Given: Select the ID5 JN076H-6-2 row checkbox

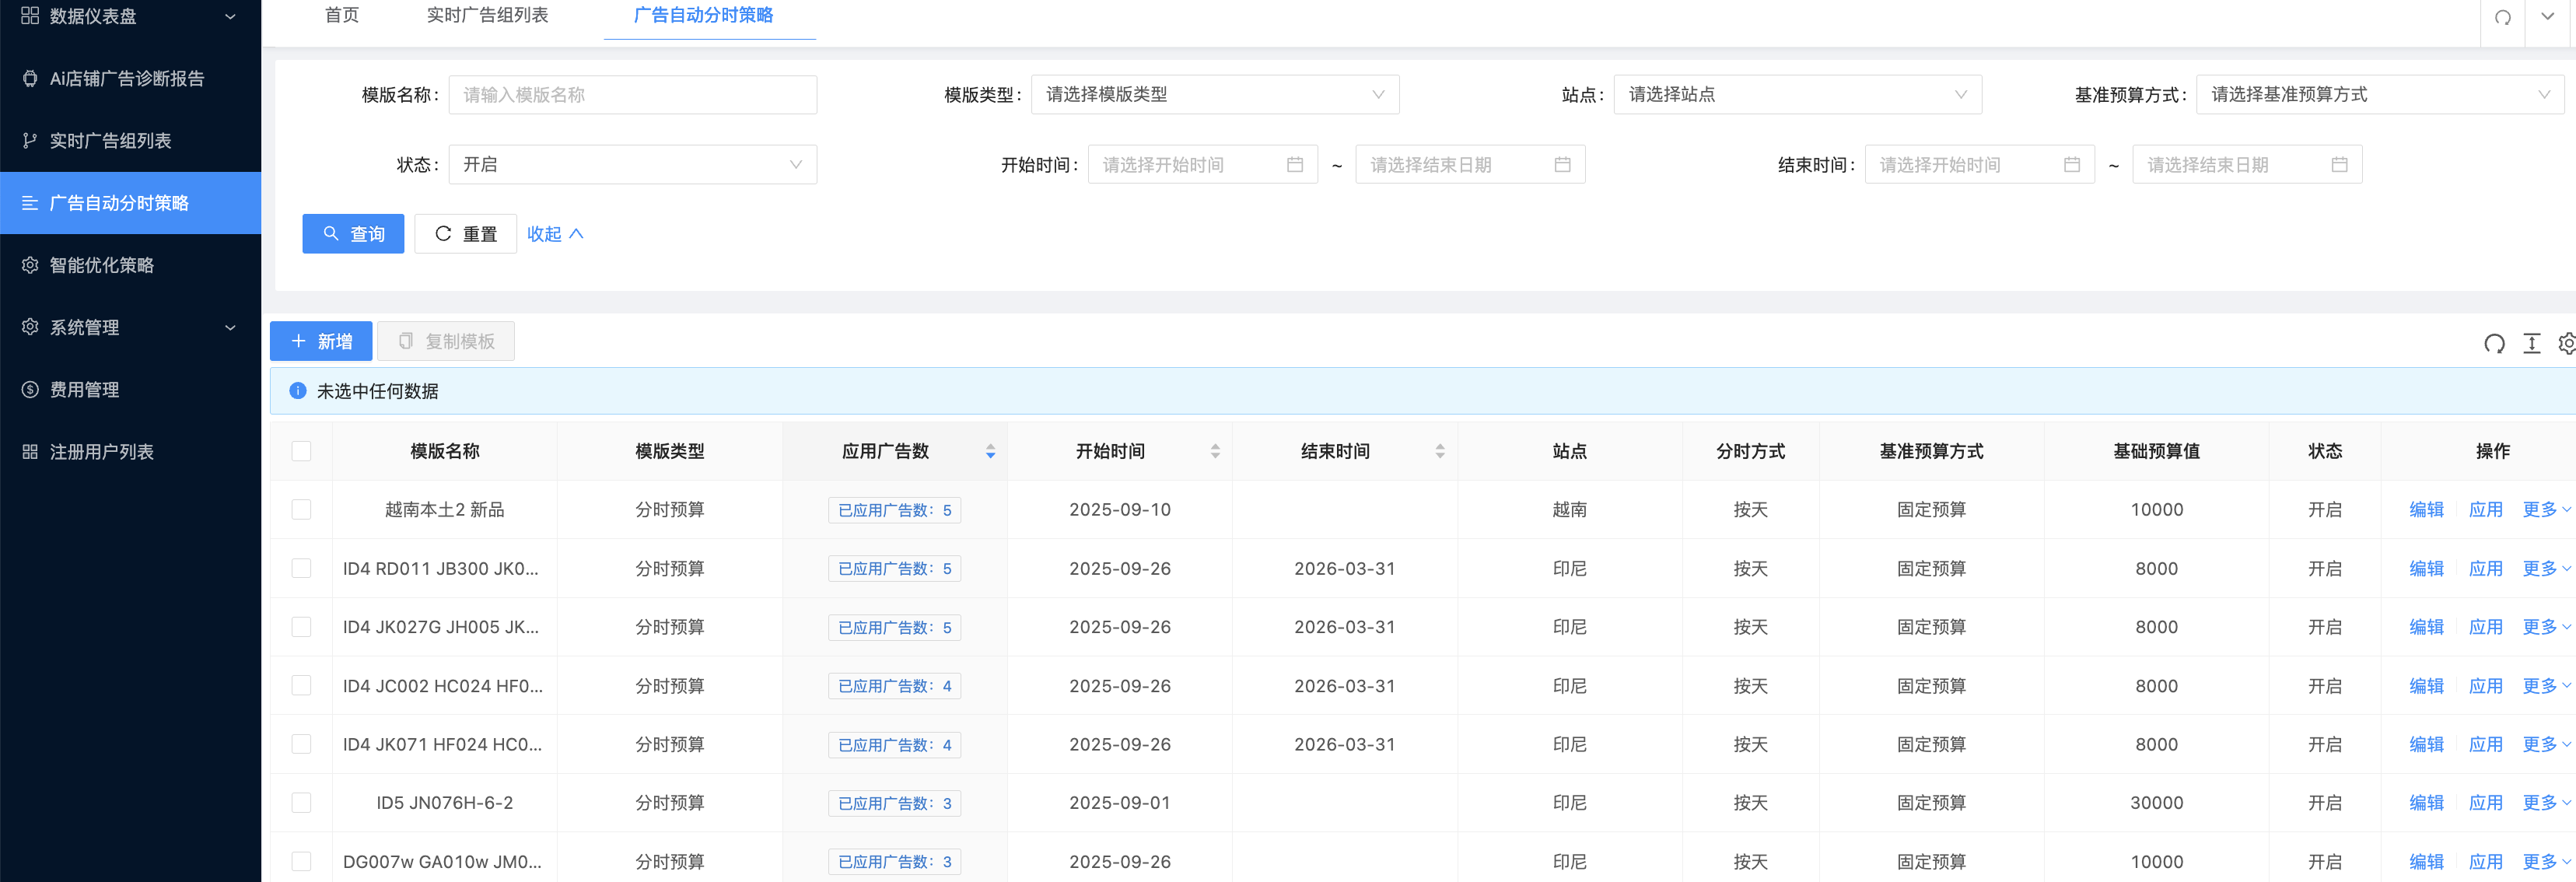Looking at the screenshot, I should [301, 803].
